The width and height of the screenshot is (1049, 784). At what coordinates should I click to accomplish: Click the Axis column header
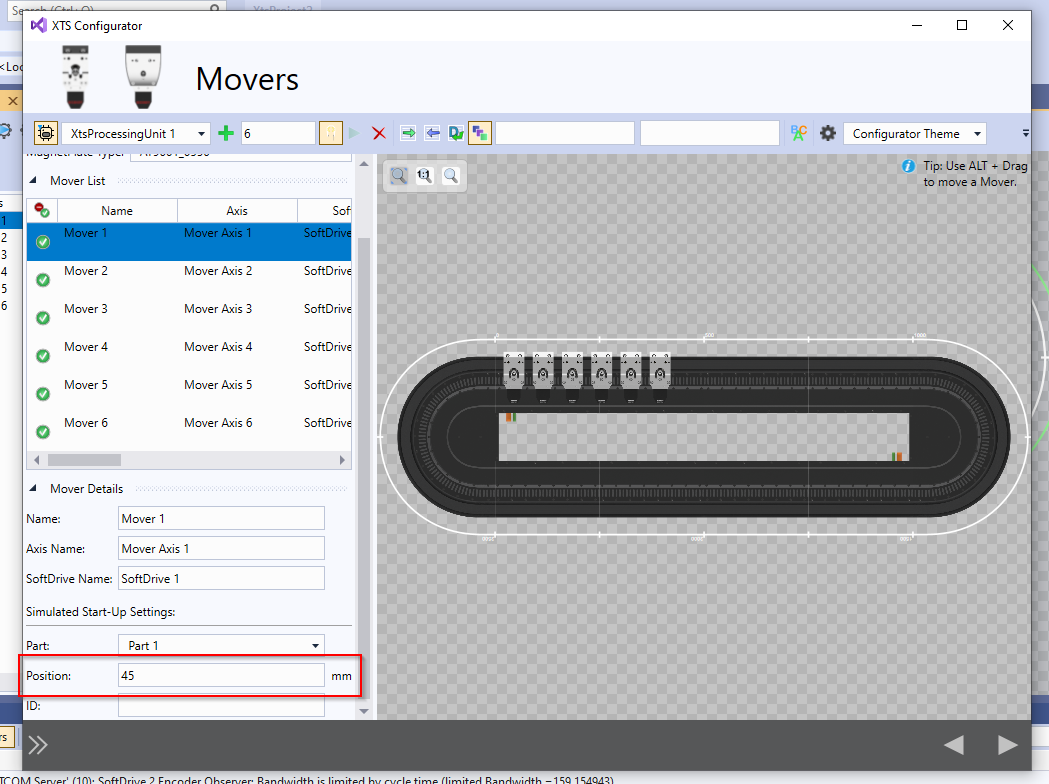[237, 211]
